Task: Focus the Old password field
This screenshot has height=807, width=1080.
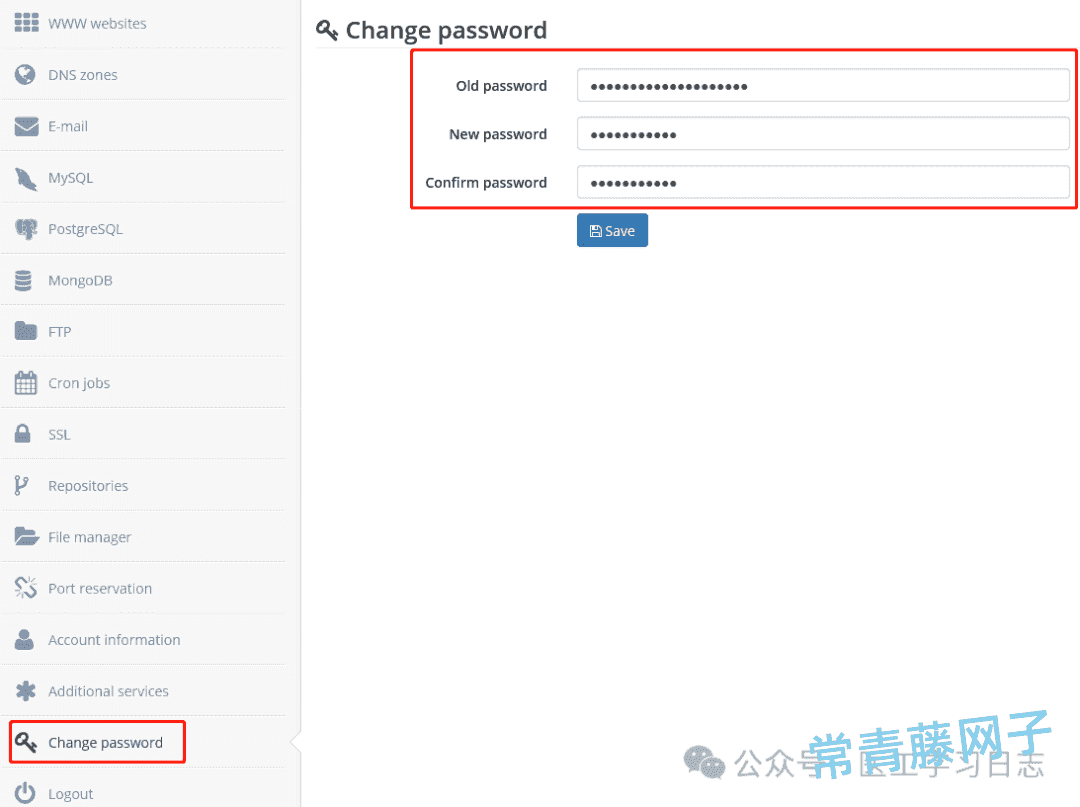Action: [x=822, y=85]
